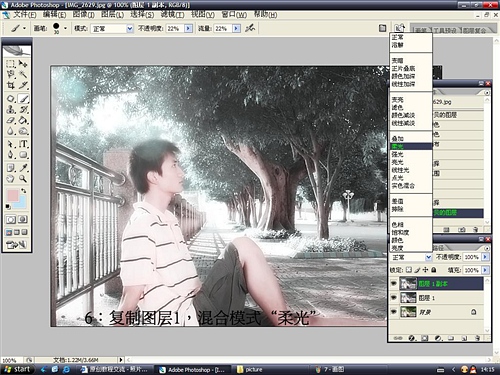Select the Notes tool
The width and height of the screenshot is (500, 375).
tap(11, 168)
